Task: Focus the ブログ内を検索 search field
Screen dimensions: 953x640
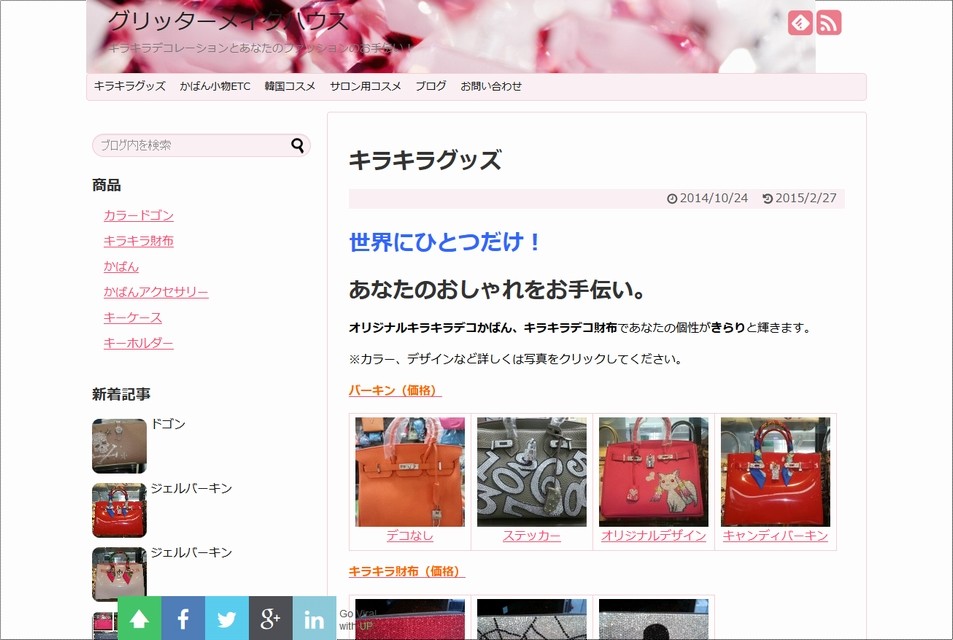Action: coord(193,145)
